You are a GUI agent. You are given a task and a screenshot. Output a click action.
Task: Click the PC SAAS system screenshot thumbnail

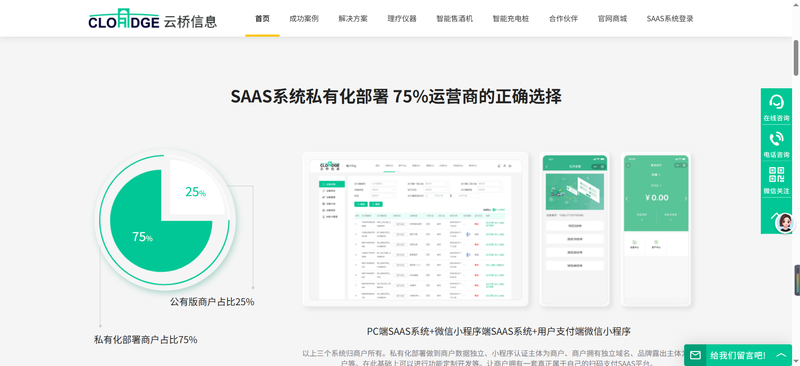point(415,229)
